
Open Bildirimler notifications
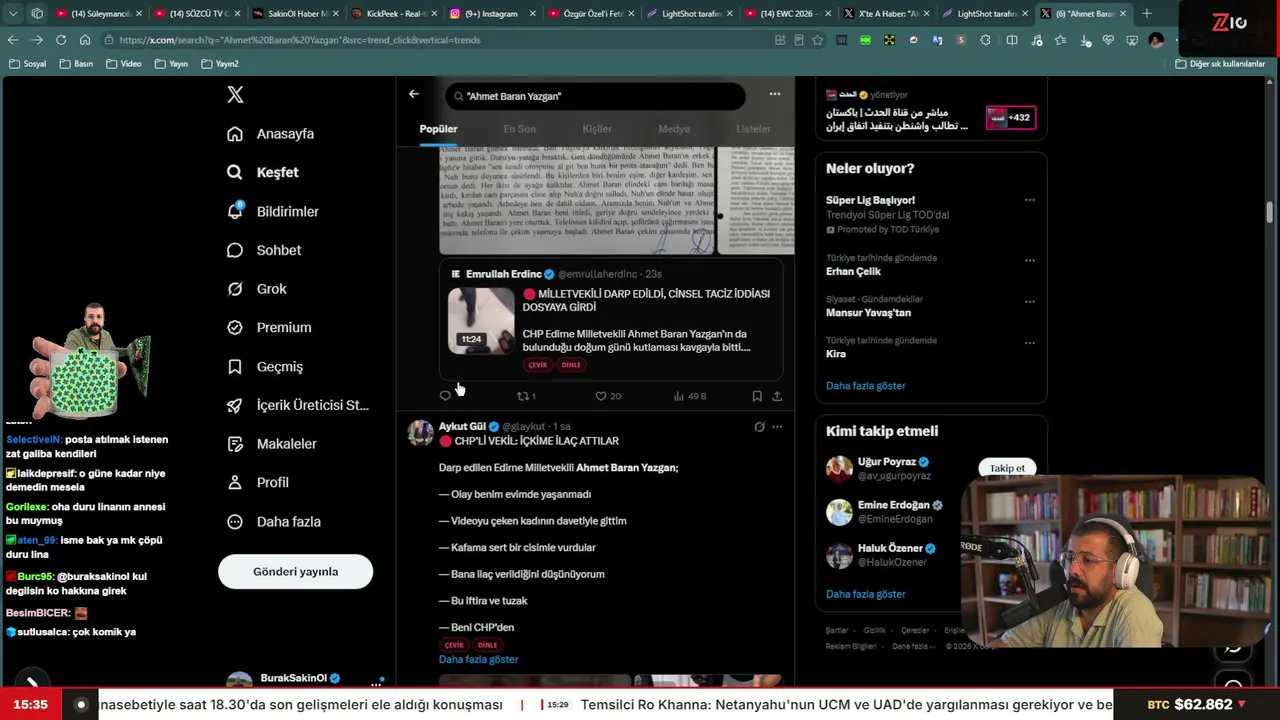[273, 211]
